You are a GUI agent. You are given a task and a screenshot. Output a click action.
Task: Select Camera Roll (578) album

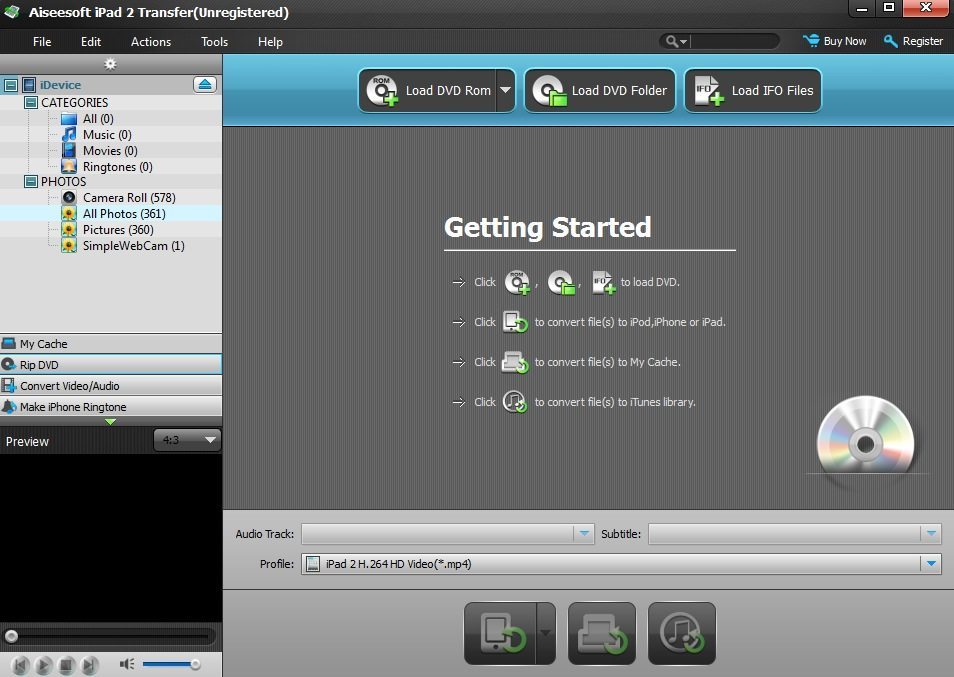click(x=129, y=198)
